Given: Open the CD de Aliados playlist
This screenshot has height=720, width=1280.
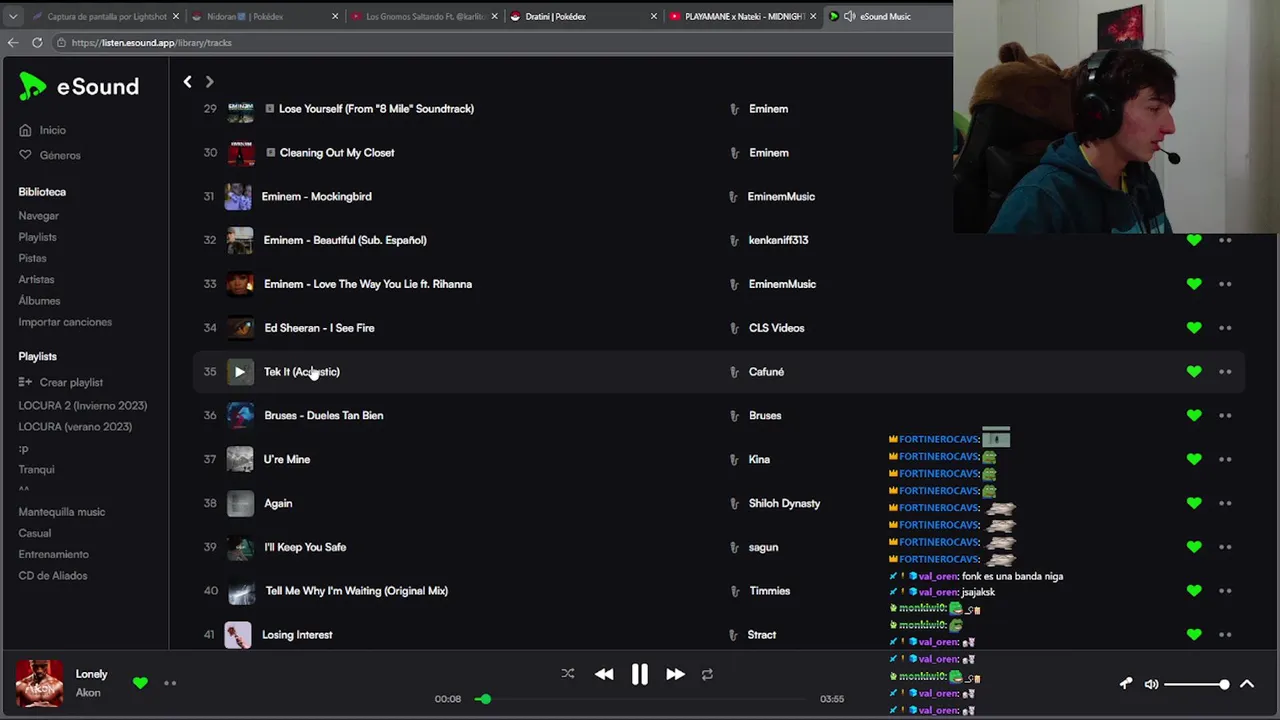Looking at the screenshot, I should click(x=53, y=576).
